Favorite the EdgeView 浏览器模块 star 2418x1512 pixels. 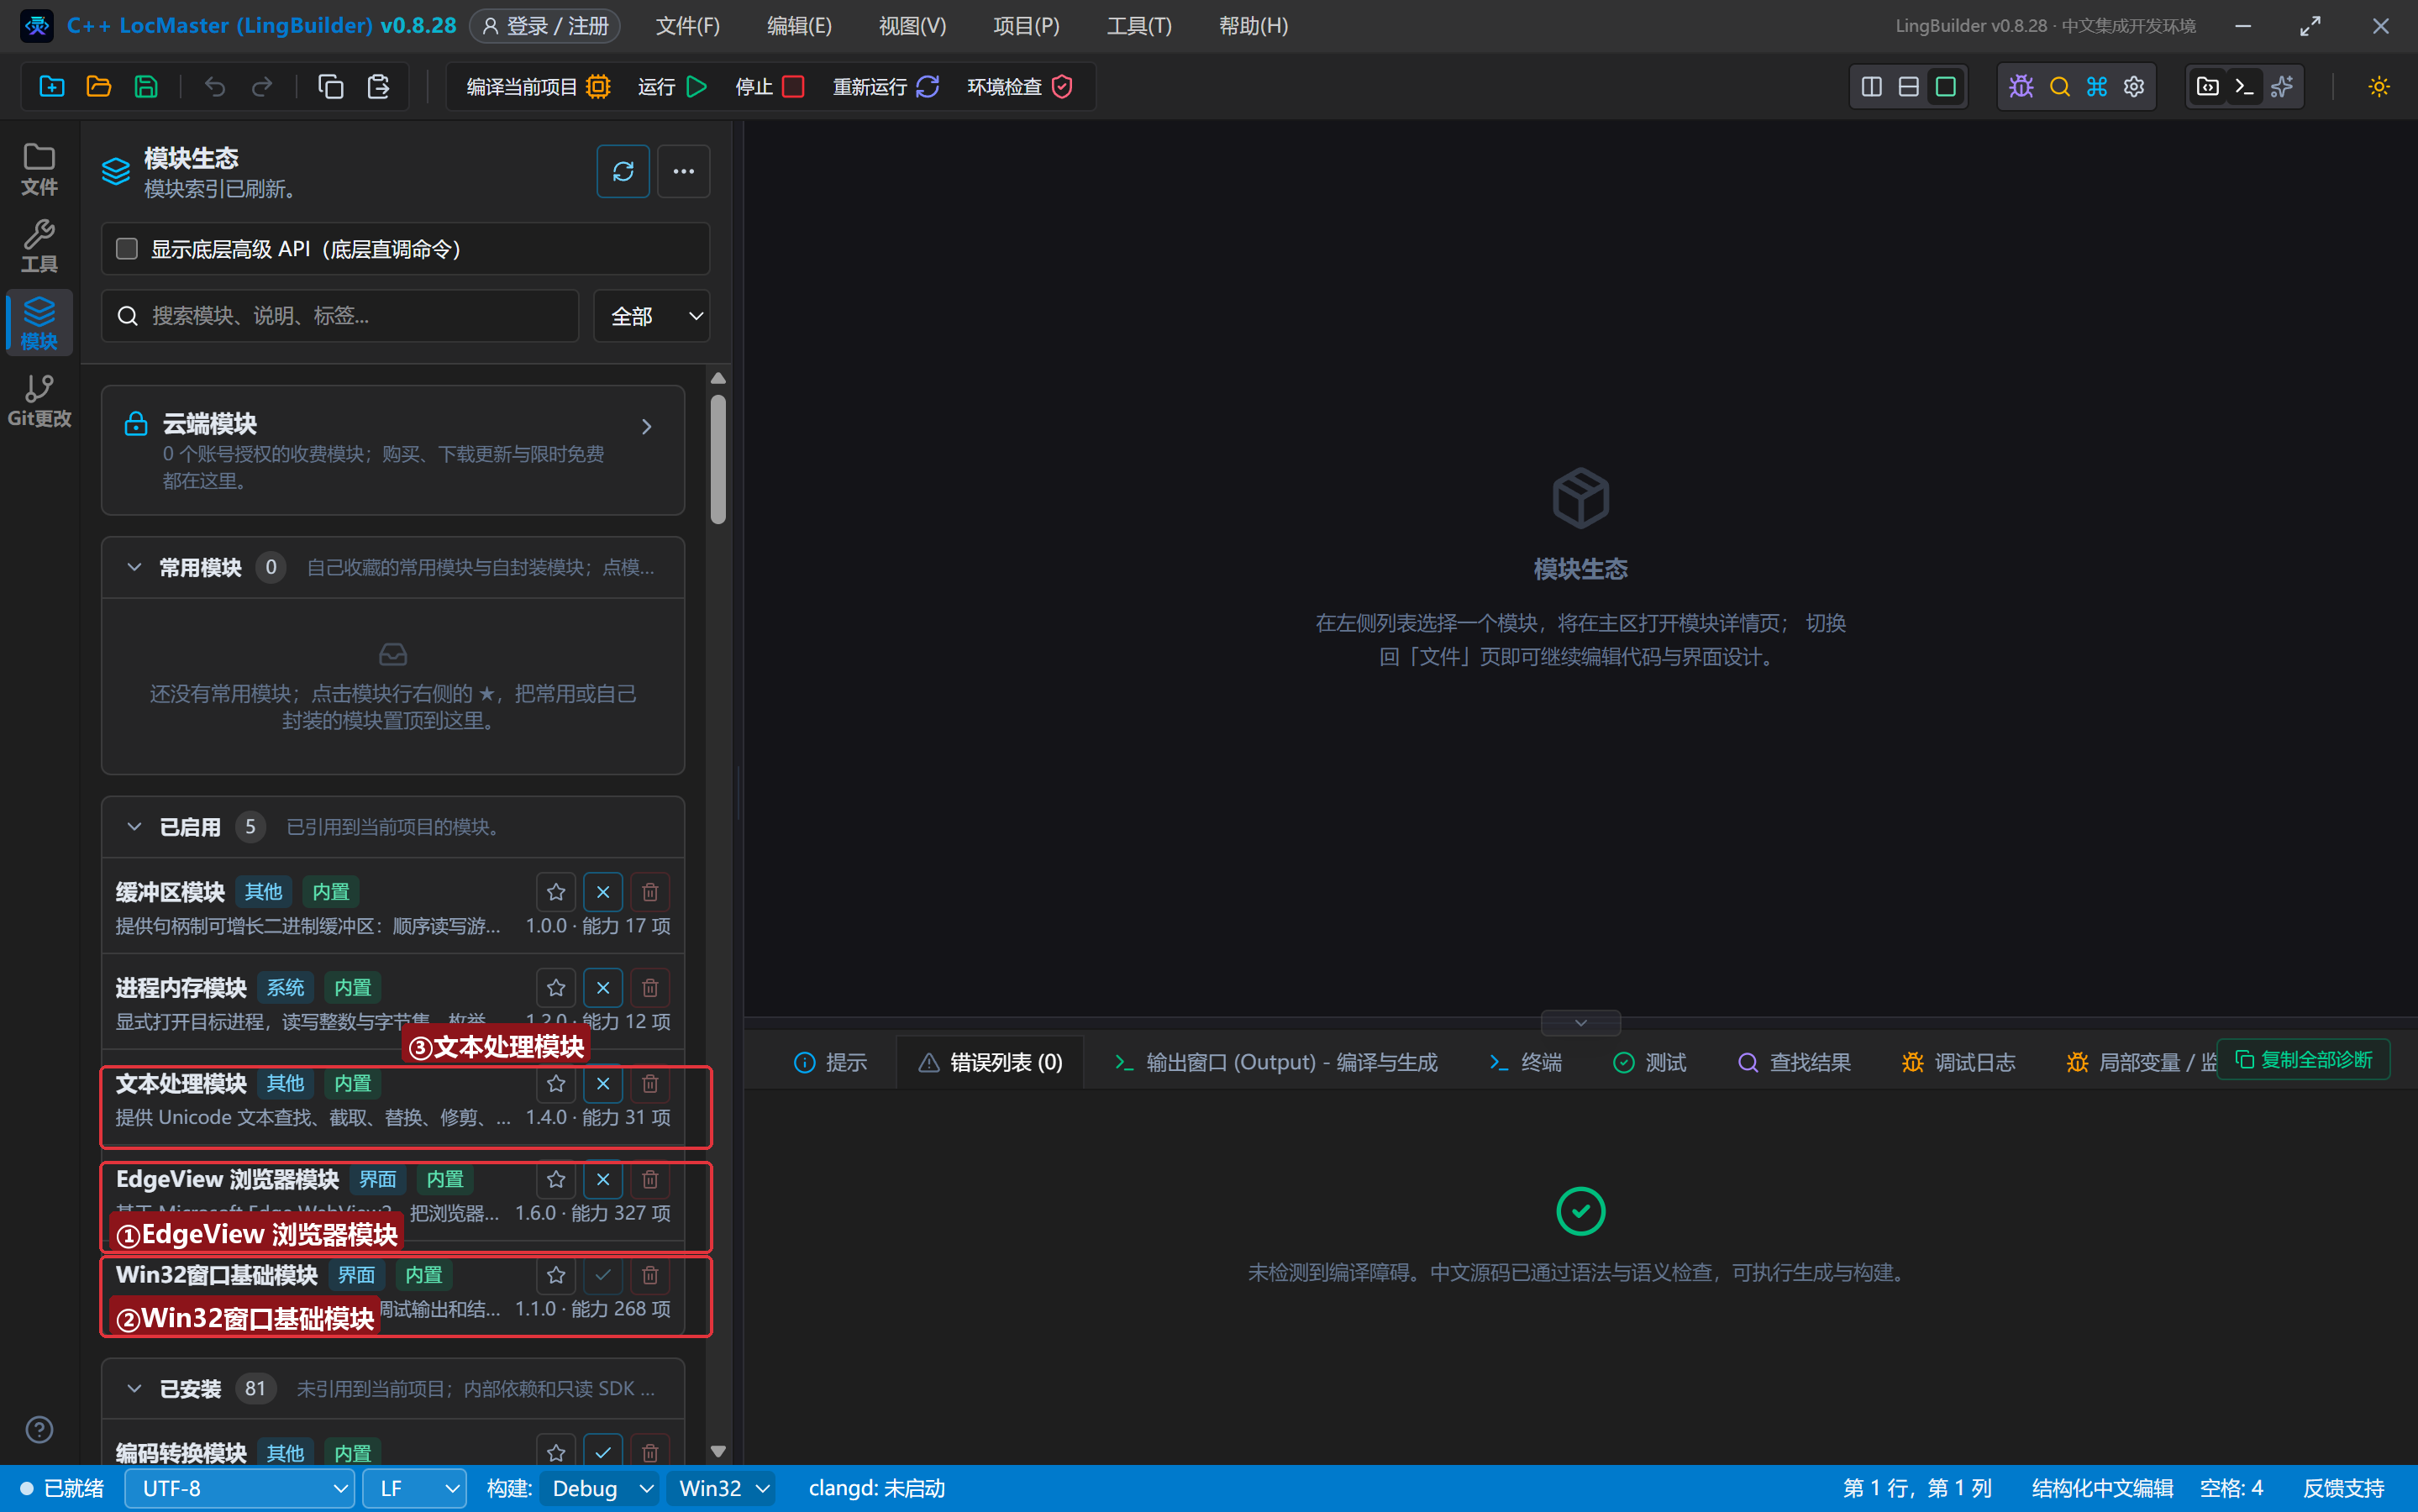pyautogui.click(x=556, y=1180)
